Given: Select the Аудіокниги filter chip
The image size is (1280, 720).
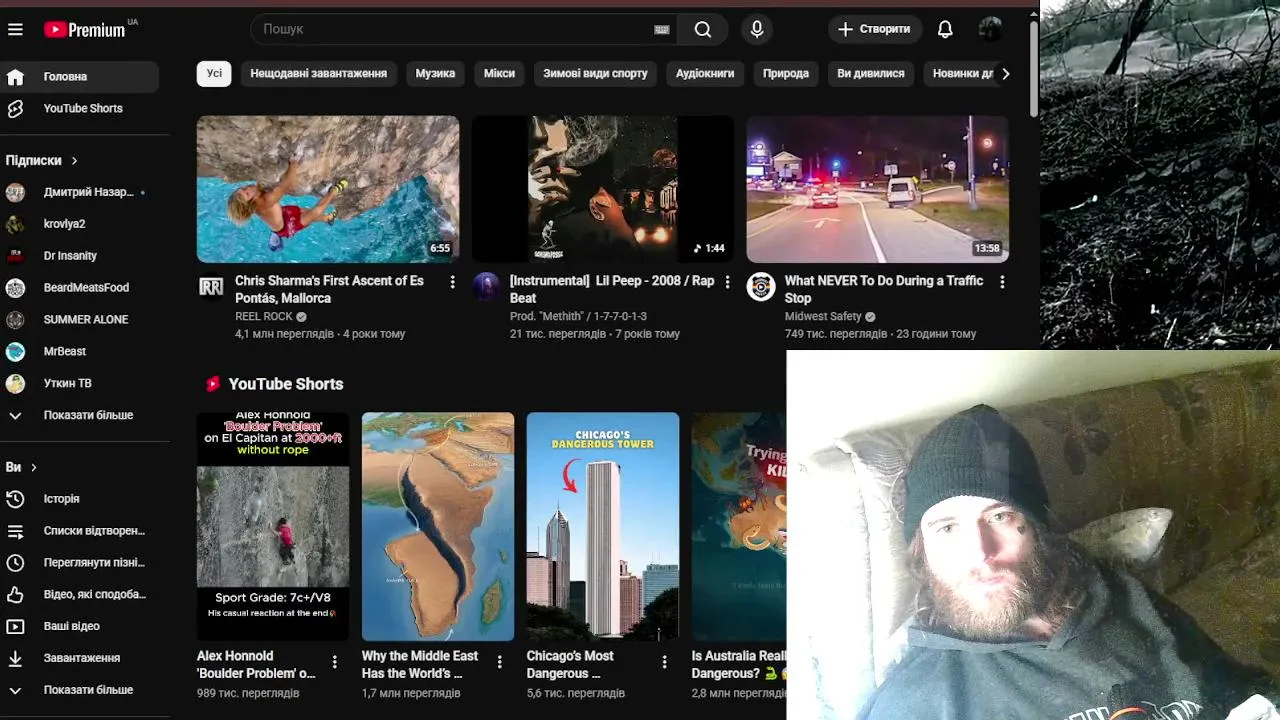Looking at the screenshot, I should pyautogui.click(x=705, y=73).
